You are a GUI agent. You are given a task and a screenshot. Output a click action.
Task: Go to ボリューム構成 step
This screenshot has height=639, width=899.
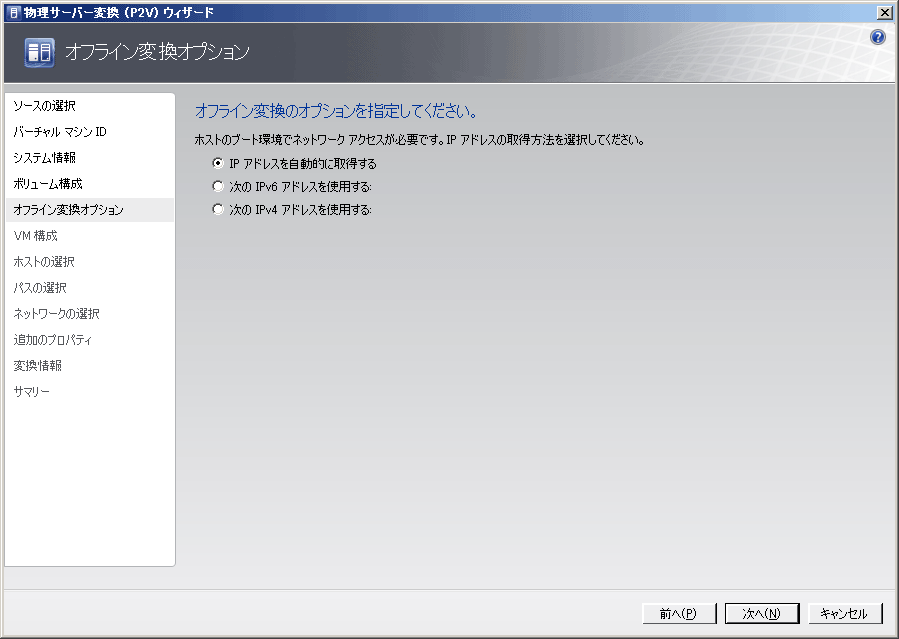[x=48, y=184]
